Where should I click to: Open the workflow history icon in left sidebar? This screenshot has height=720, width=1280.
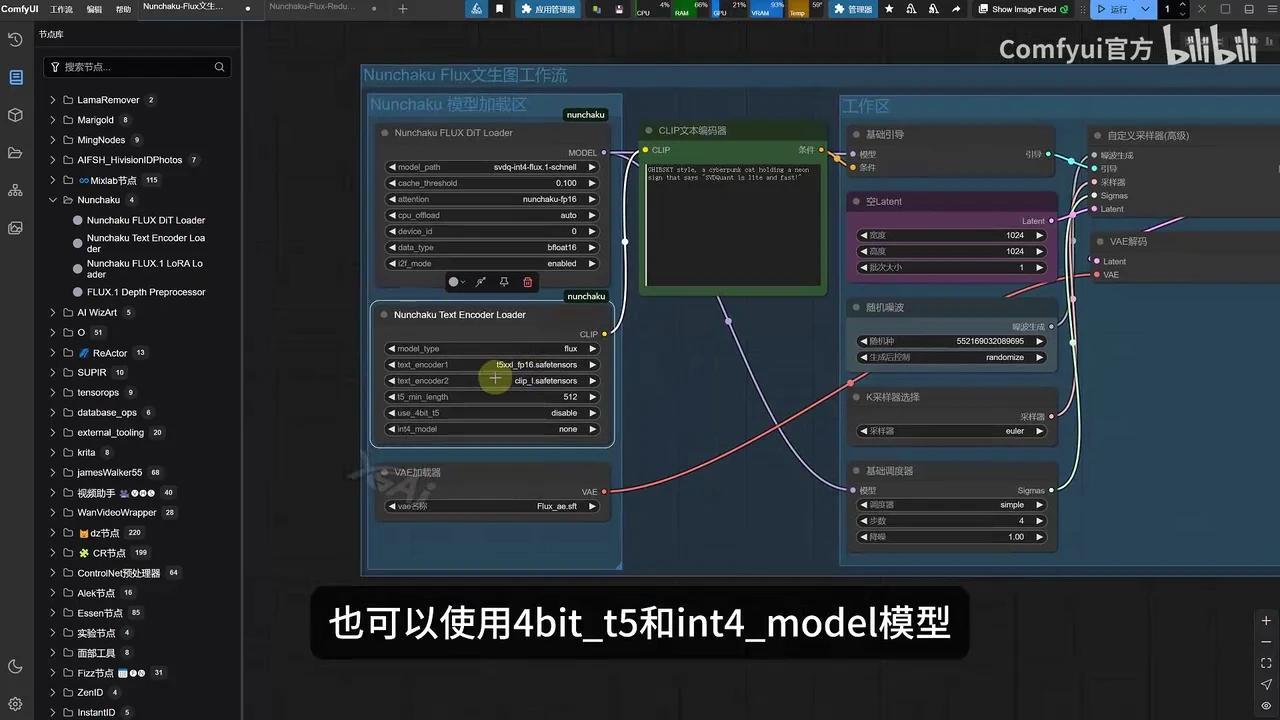[x=14, y=40]
